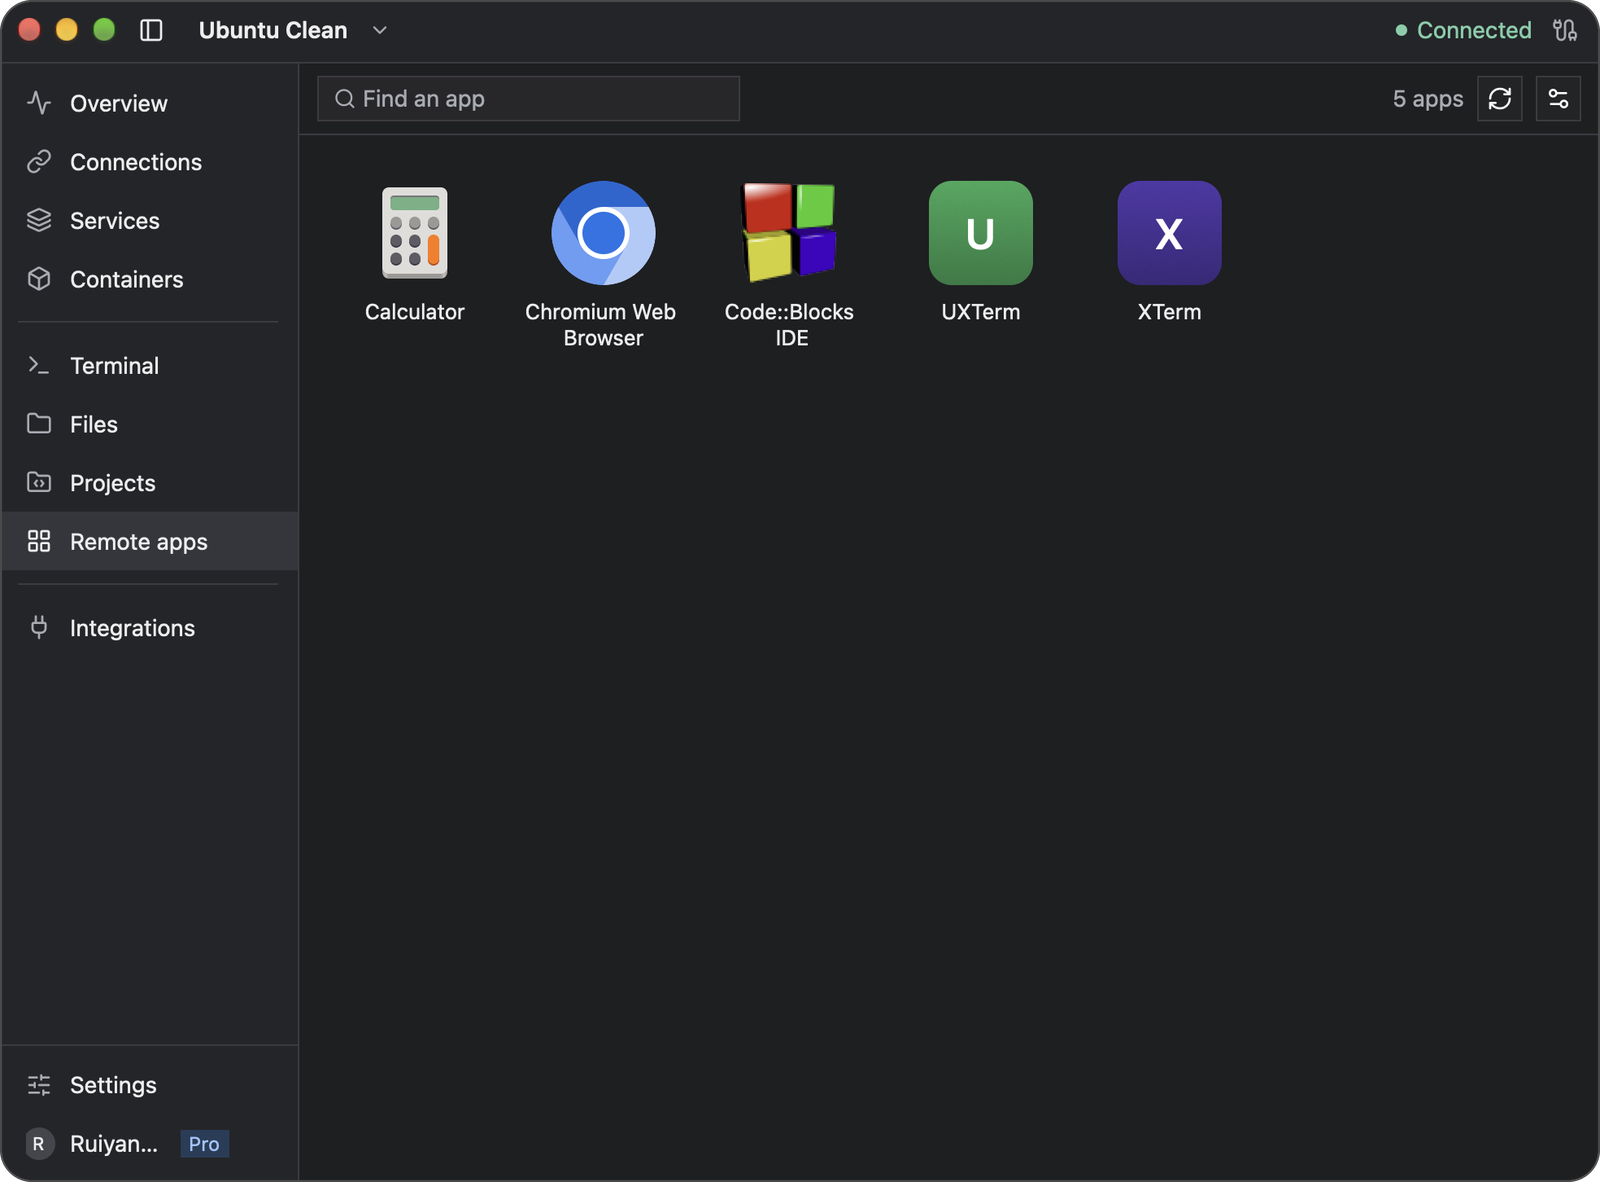This screenshot has height=1182, width=1600.
Task: Open the connection tools icon beside Connected
Action: click(1565, 30)
